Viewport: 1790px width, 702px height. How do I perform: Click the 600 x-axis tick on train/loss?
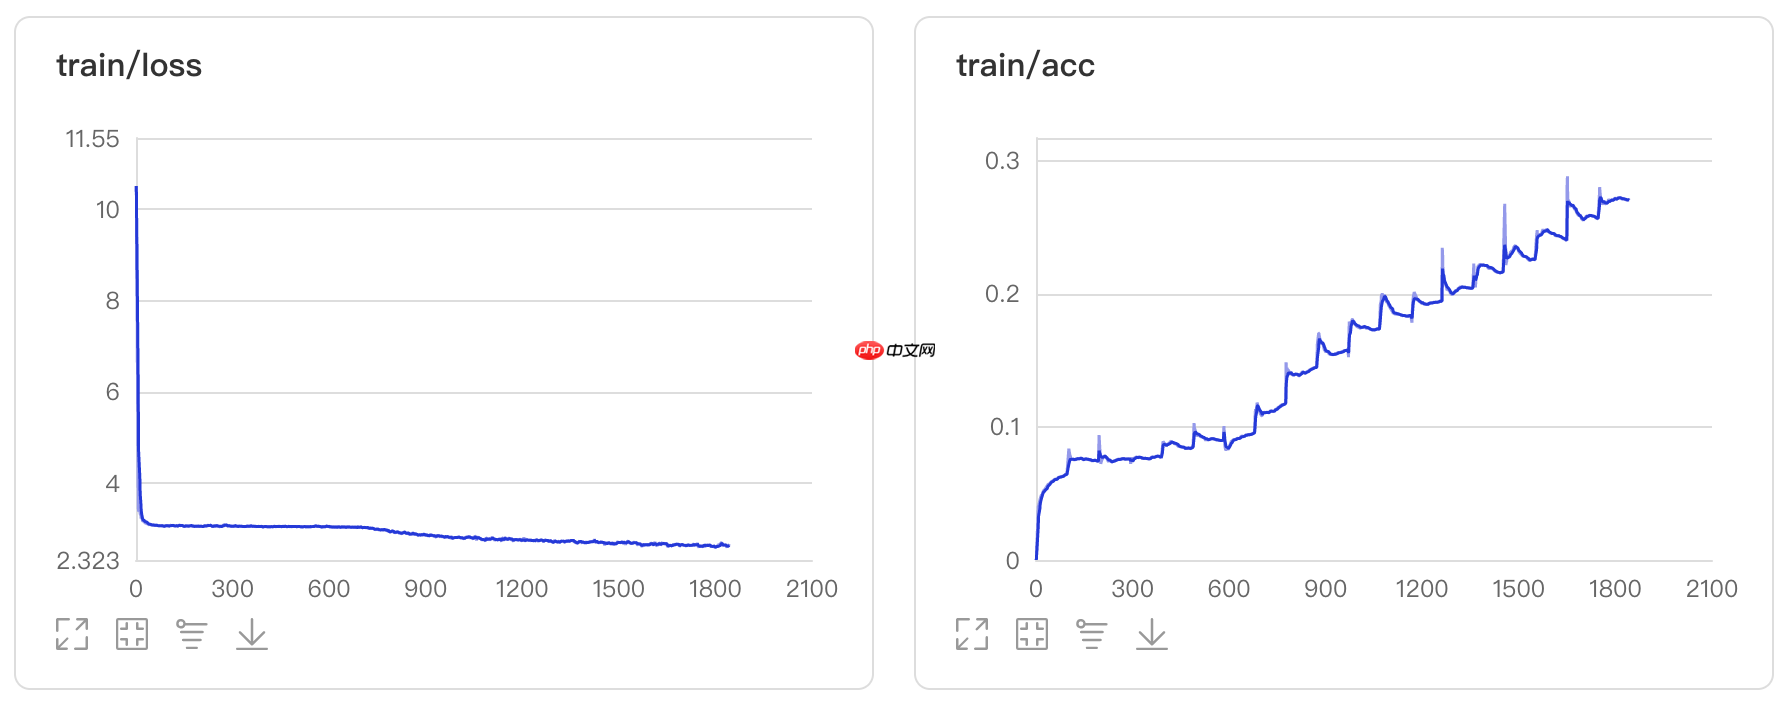click(329, 589)
